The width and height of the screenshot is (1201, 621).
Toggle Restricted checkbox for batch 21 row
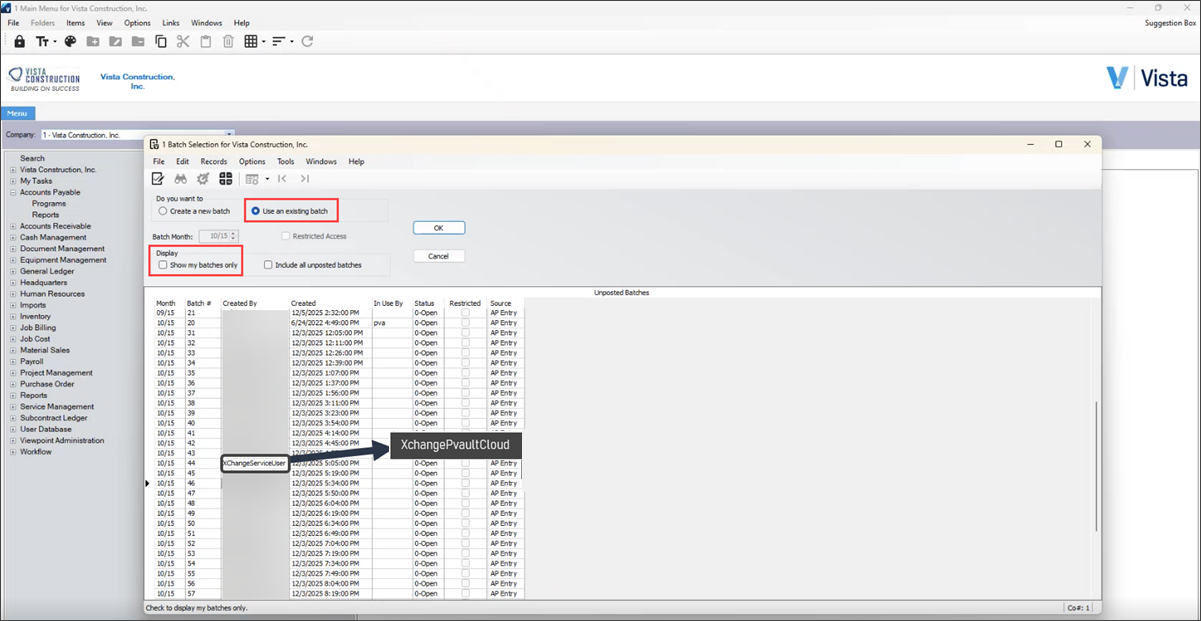point(465,313)
